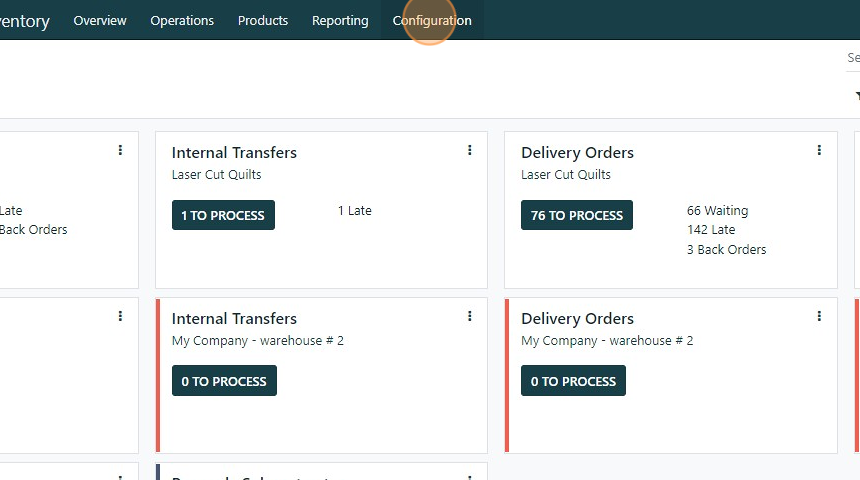Open the Overview menu
Viewport: 860px width, 480px height.
pyautogui.click(x=100, y=20)
